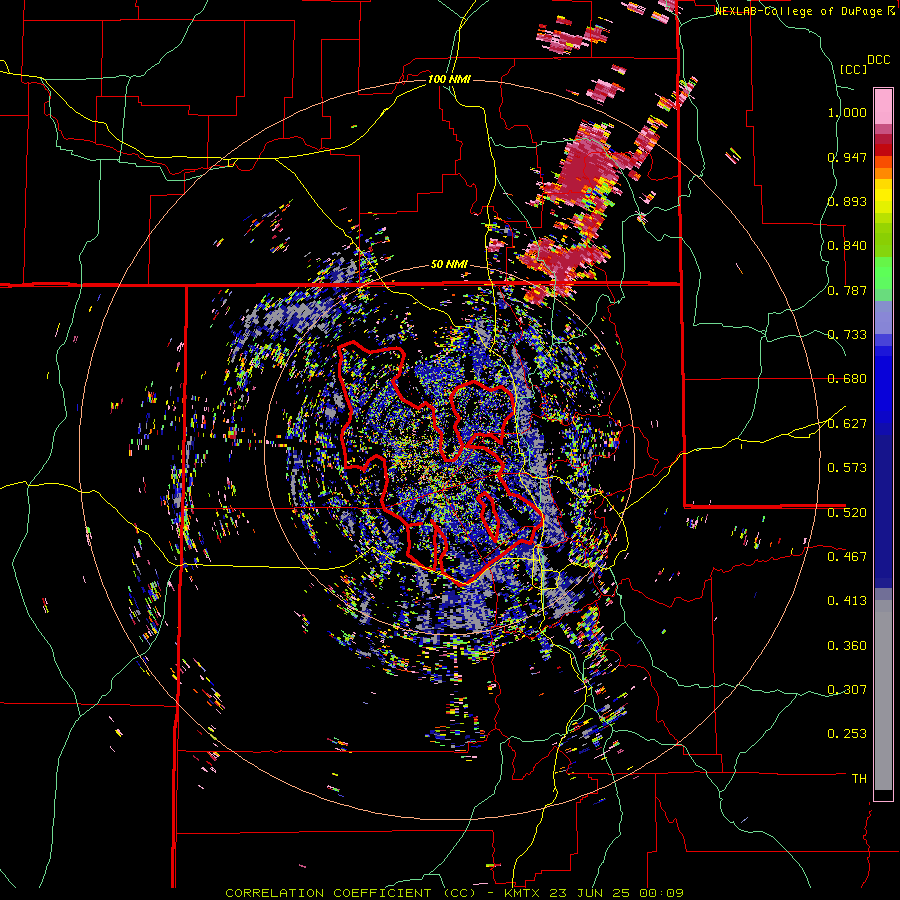Click the TH threshold label
This screenshot has width=900, height=900.
click(x=859, y=779)
